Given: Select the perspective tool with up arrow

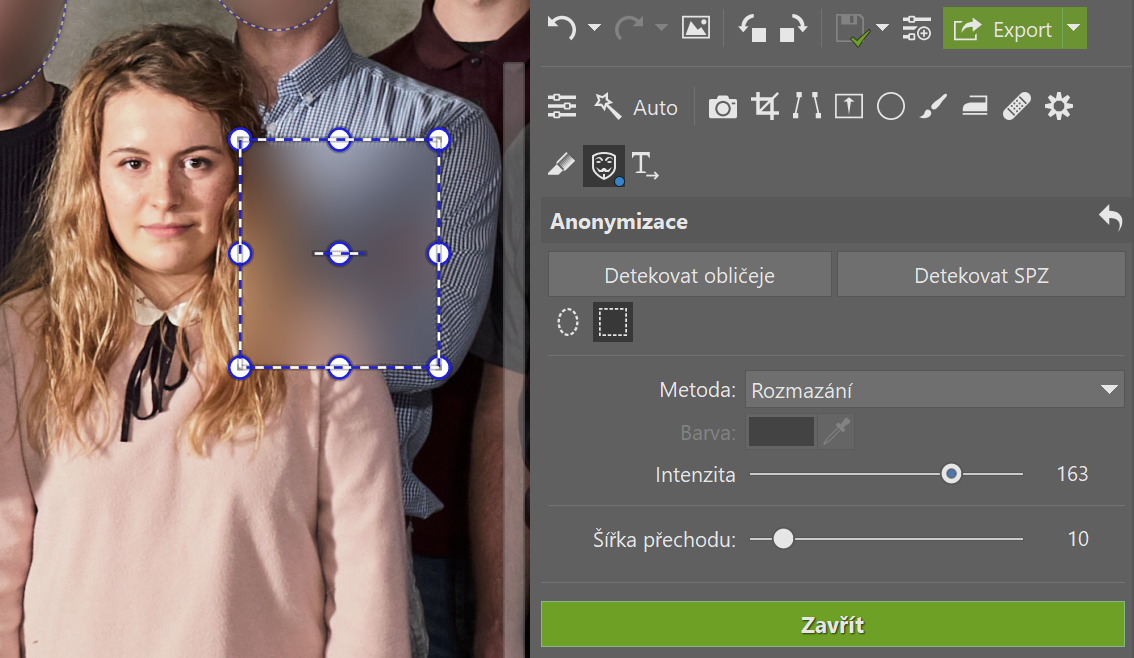Looking at the screenshot, I should click(x=848, y=106).
